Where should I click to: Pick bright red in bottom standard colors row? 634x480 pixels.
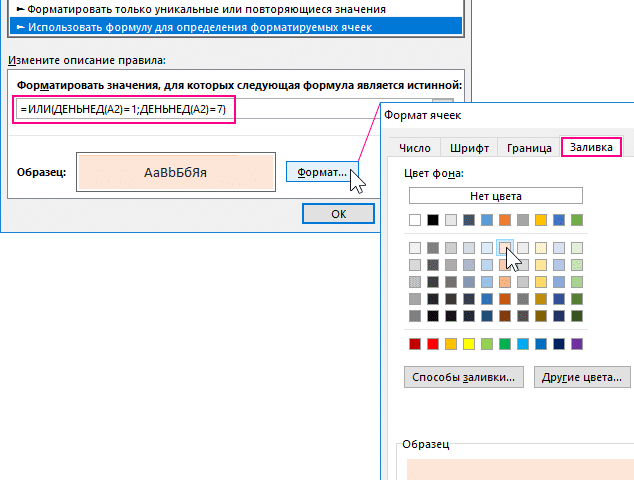433,344
